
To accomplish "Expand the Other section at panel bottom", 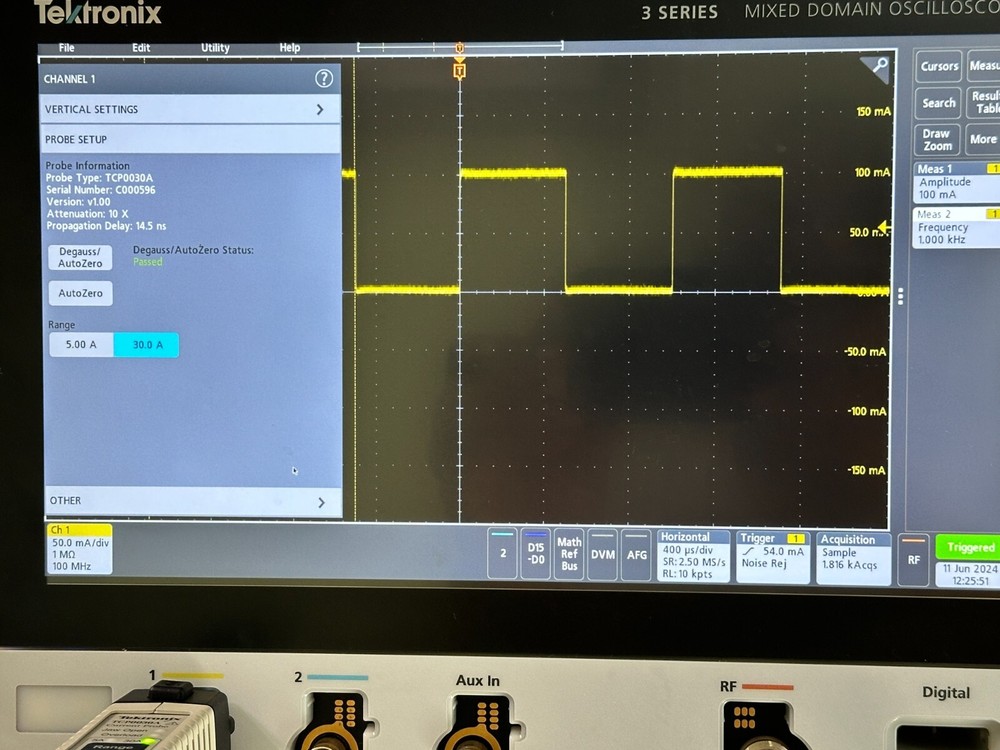I will click(190, 500).
